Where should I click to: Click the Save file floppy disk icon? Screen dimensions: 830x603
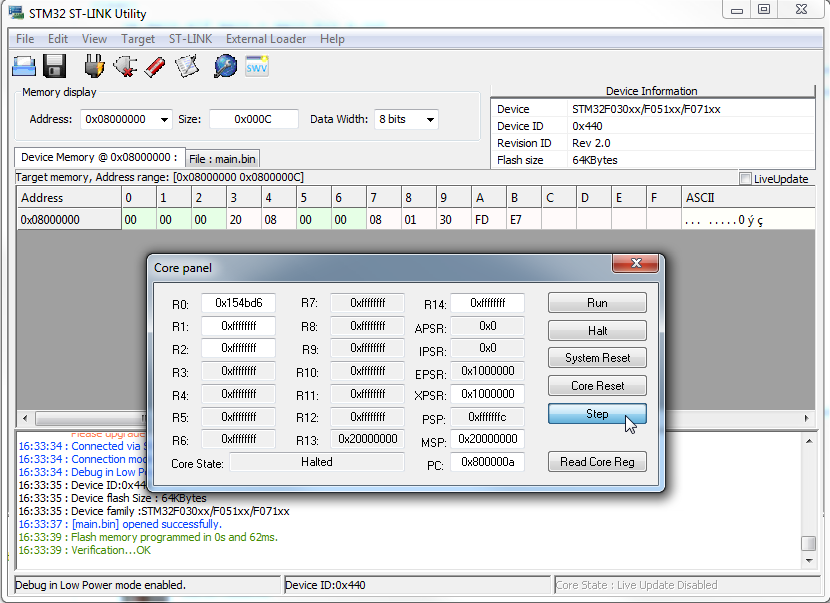pyautogui.click(x=54, y=67)
